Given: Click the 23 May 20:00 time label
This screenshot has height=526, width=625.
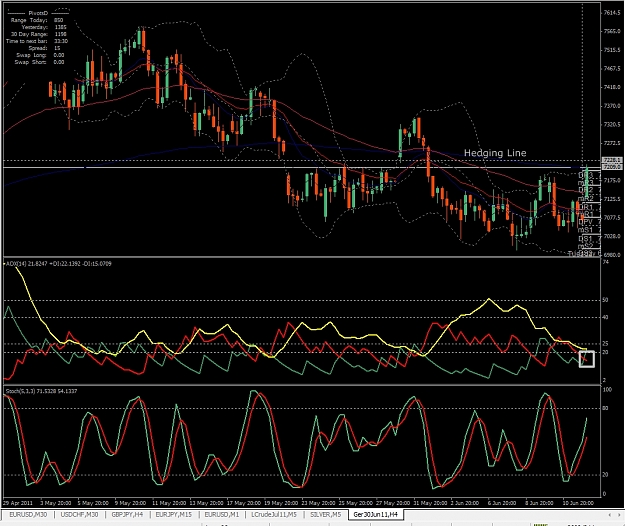Looking at the screenshot, I should click(x=318, y=503).
